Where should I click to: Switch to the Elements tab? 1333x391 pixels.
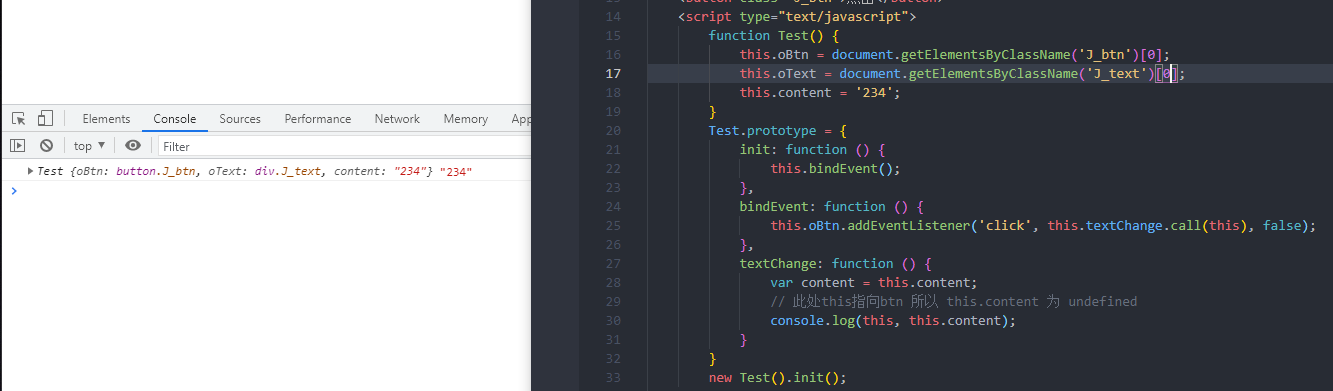(x=106, y=119)
